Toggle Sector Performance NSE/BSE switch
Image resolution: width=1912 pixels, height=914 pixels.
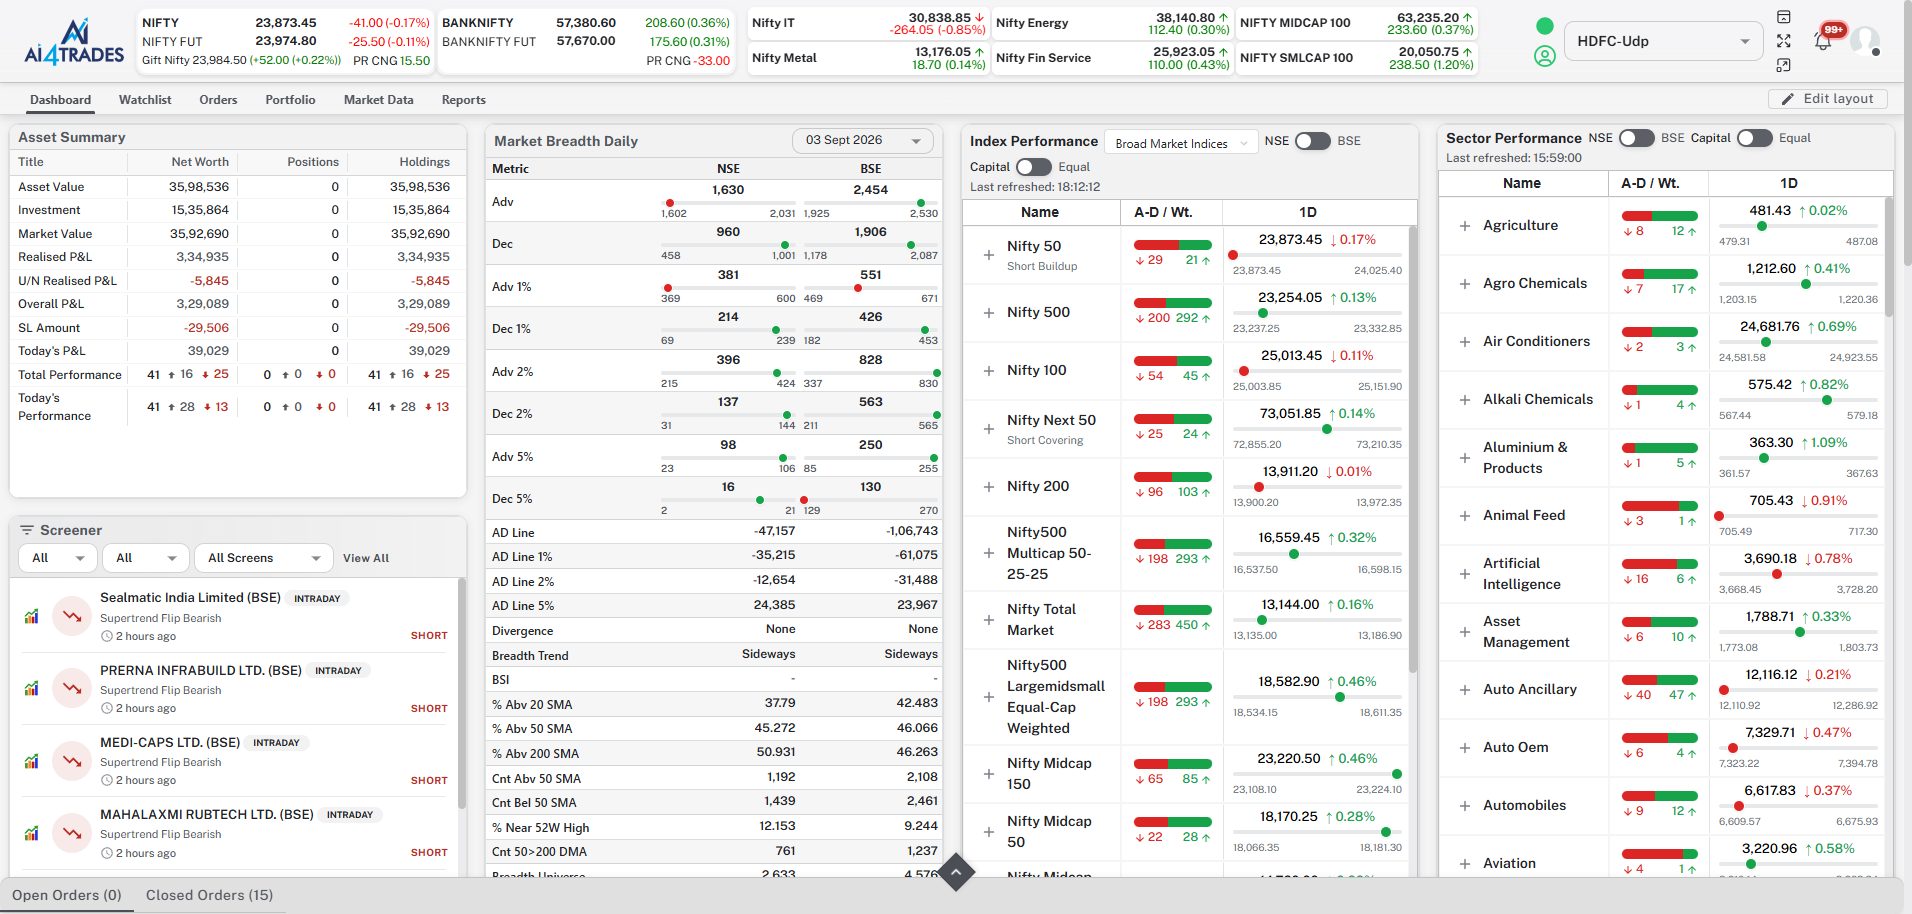coord(1637,138)
